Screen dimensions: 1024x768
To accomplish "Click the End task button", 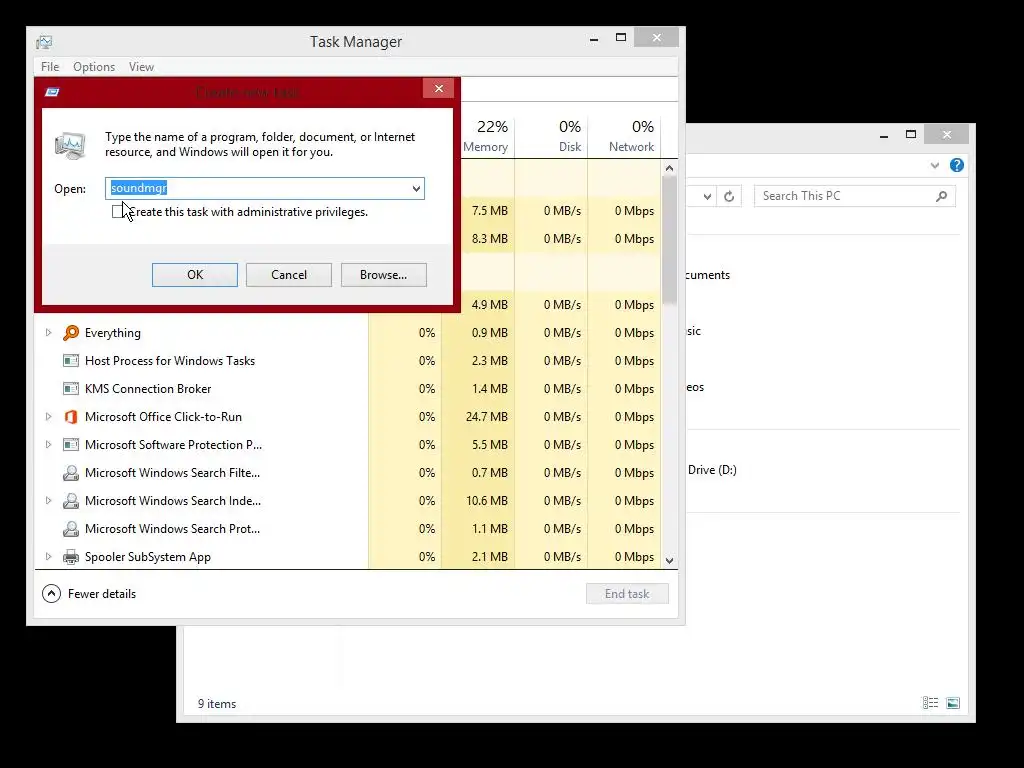I will [x=627, y=594].
